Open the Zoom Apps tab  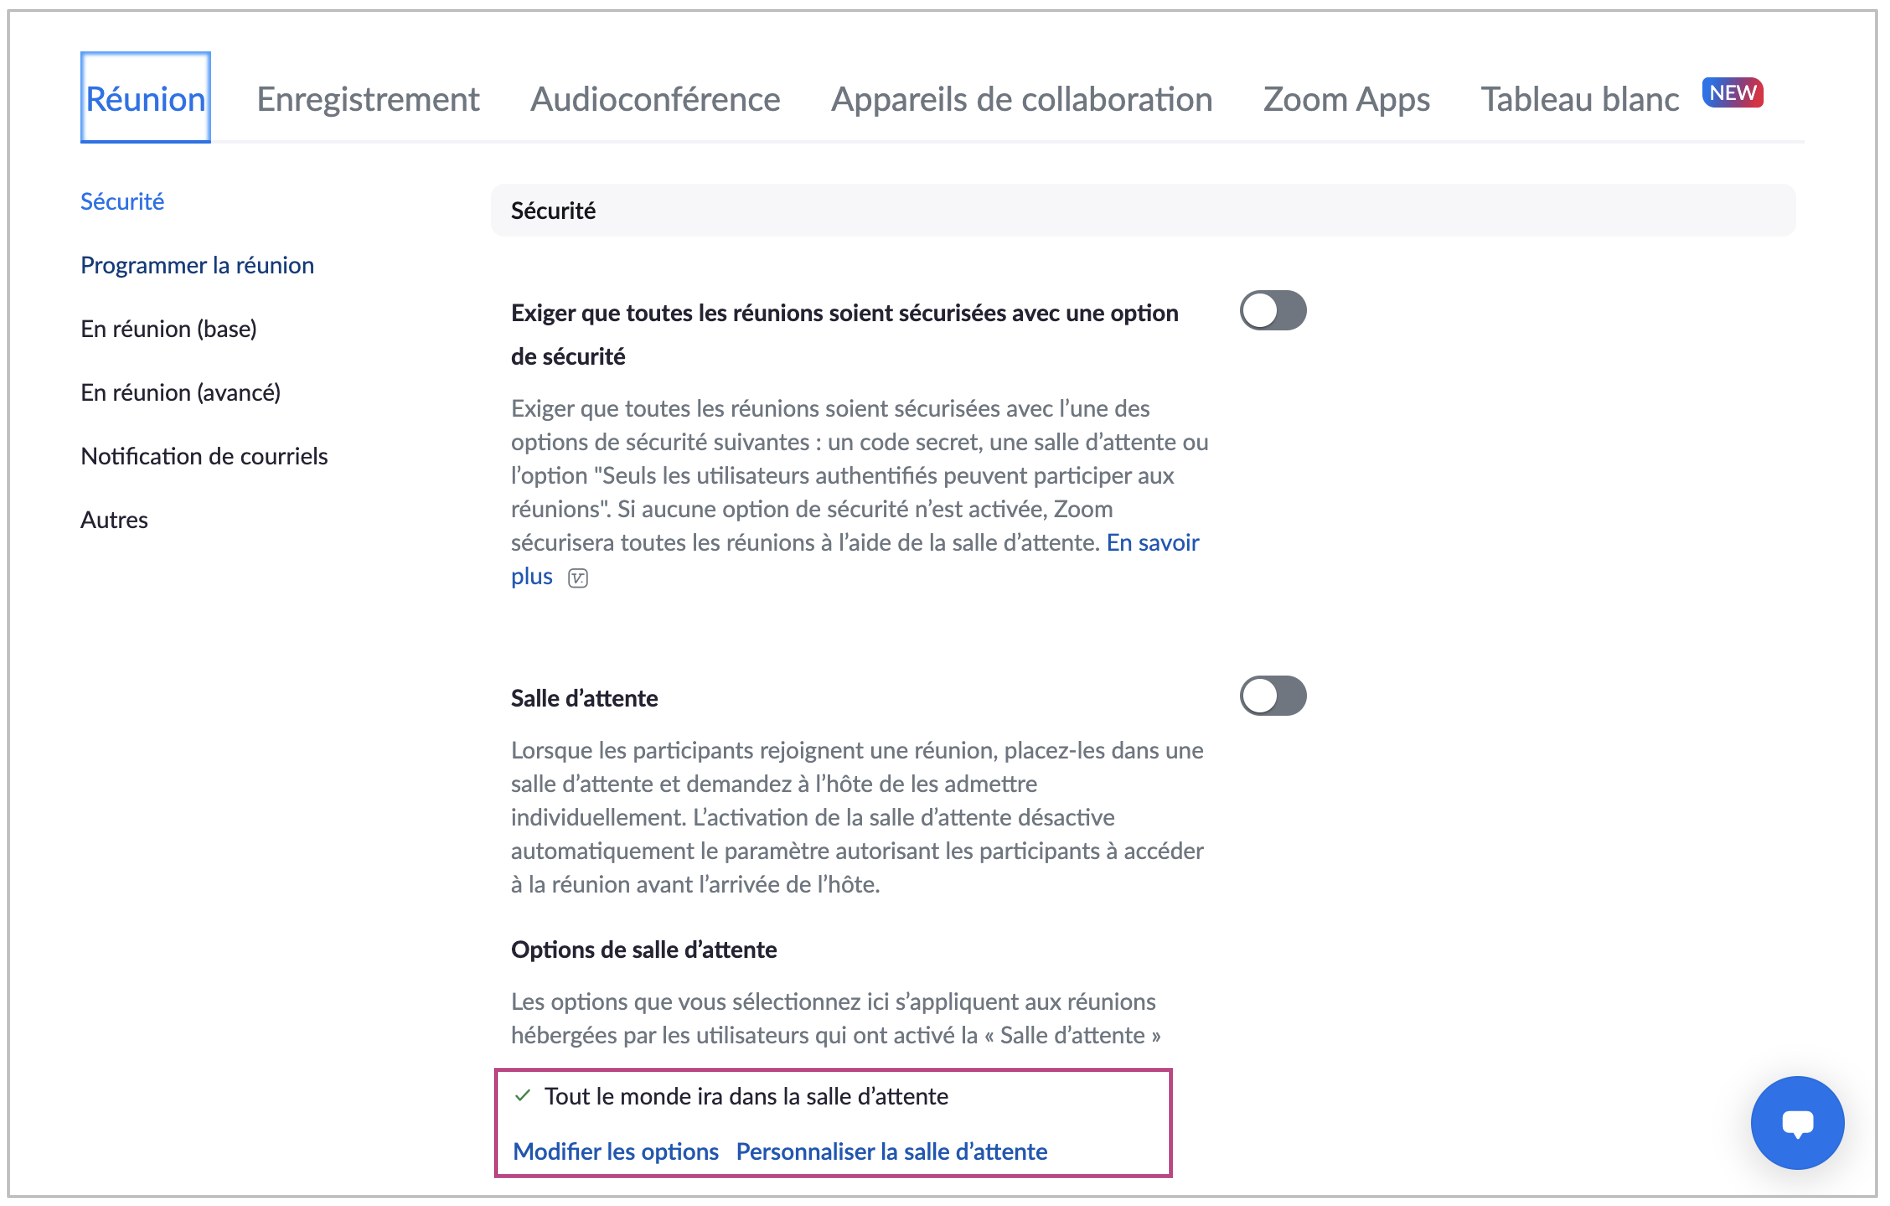pyautogui.click(x=1346, y=99)
